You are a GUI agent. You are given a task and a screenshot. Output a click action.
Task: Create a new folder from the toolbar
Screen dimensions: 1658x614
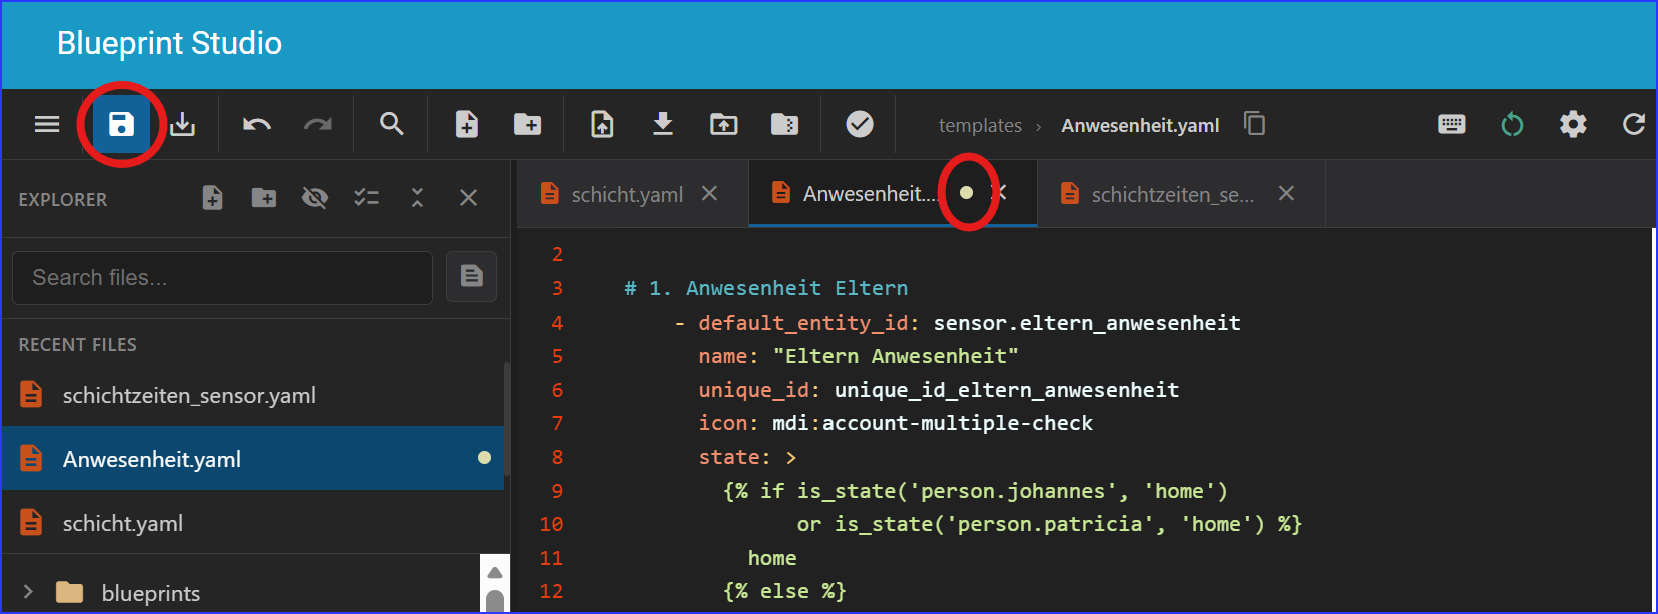pyautogui.click(x=527, y=124)
